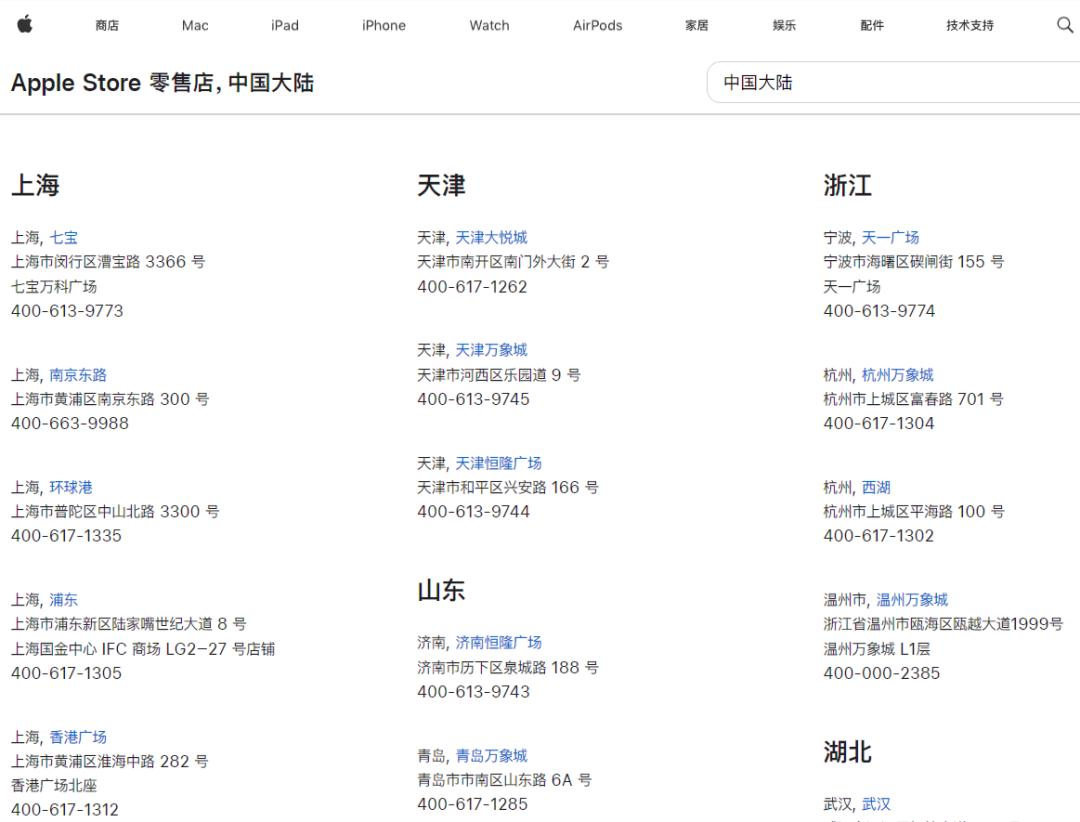Go to the iPhone navigation item
Image resolution: width=1080 pixels, height=822 pixels.
384,26
